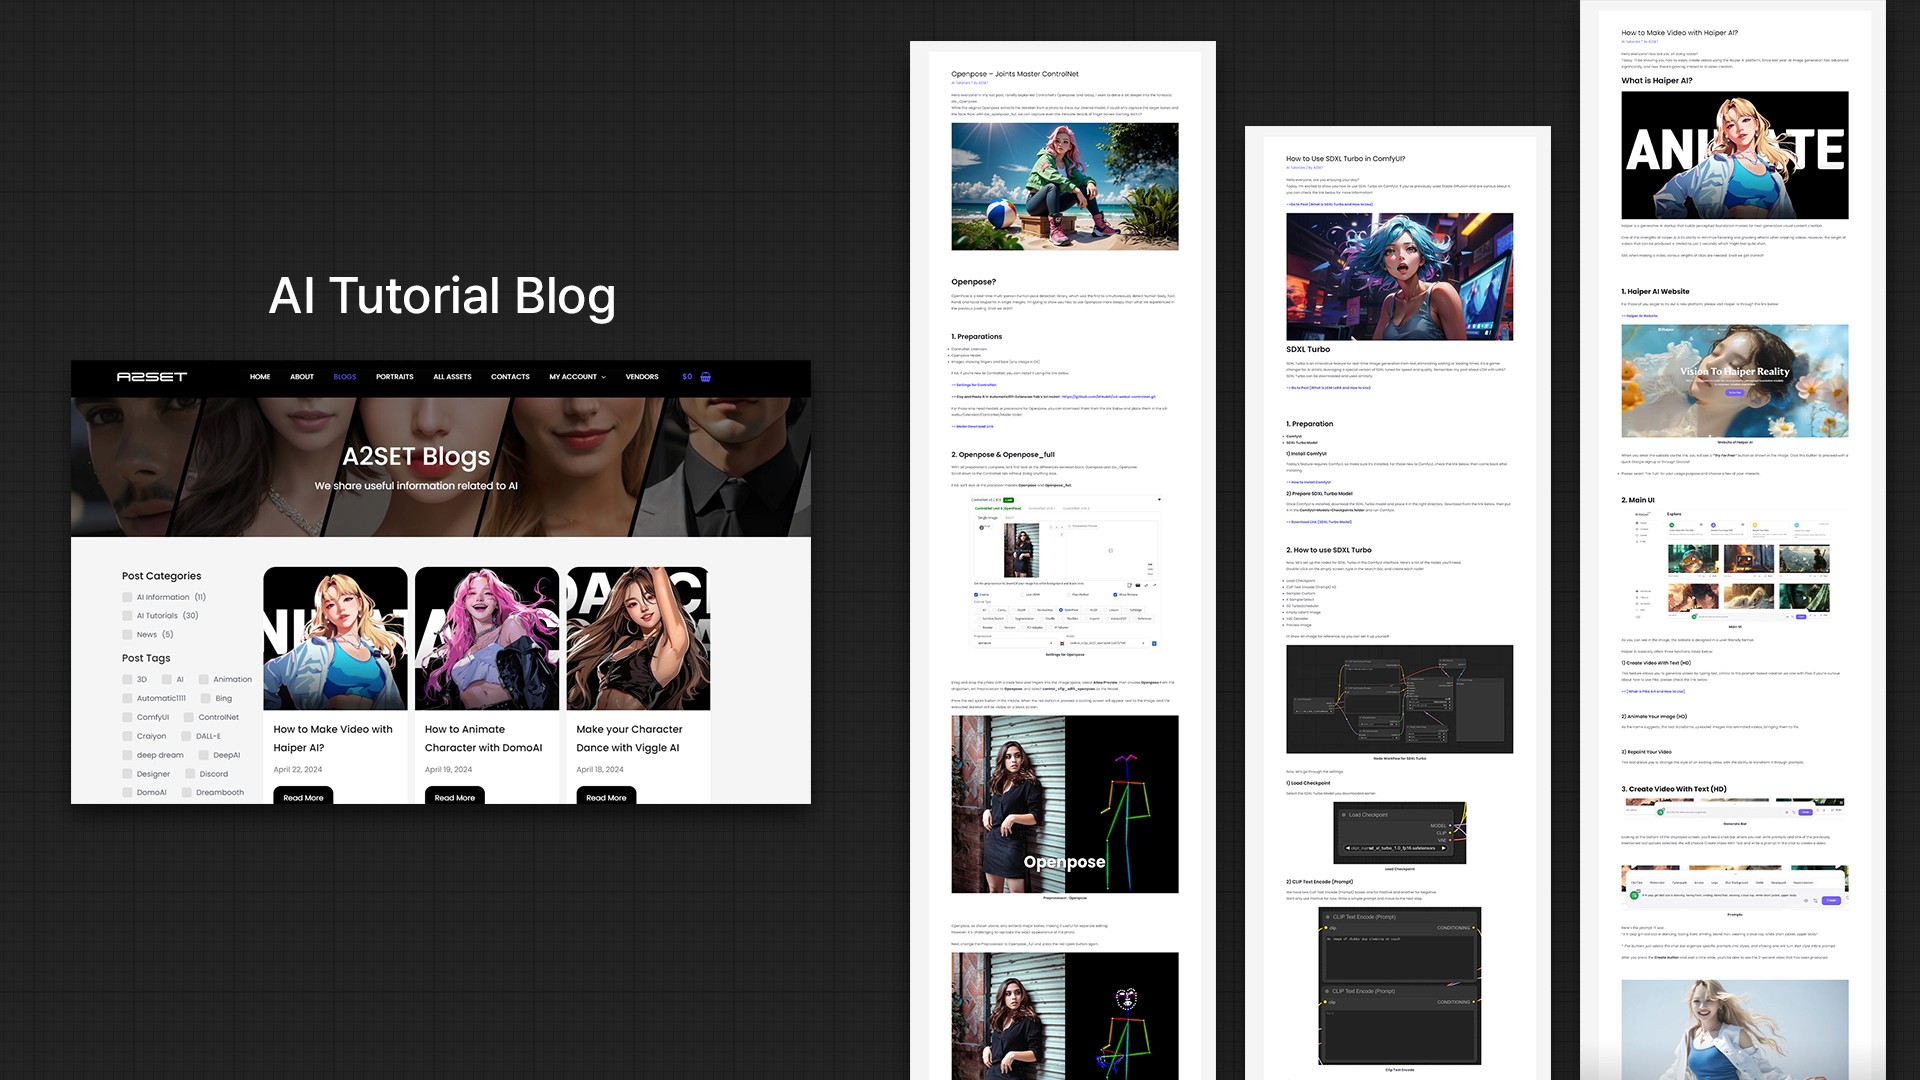This screenshot has width=1920, height=1080.
Task: Open the blonde Haiper AI post thumbnail
Action: pyautogui.click(x=335, y=639)
